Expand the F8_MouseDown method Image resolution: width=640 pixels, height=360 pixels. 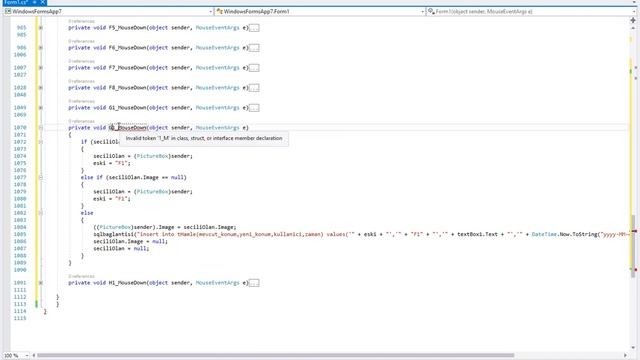[40, 88]
